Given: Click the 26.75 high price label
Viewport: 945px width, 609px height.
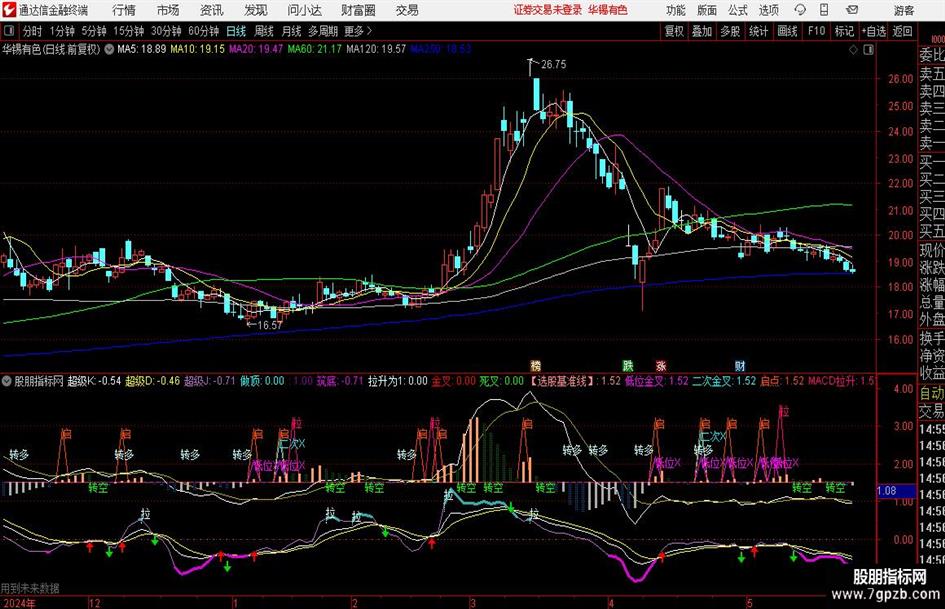Looking at the screenshot, I should (553, 65).
